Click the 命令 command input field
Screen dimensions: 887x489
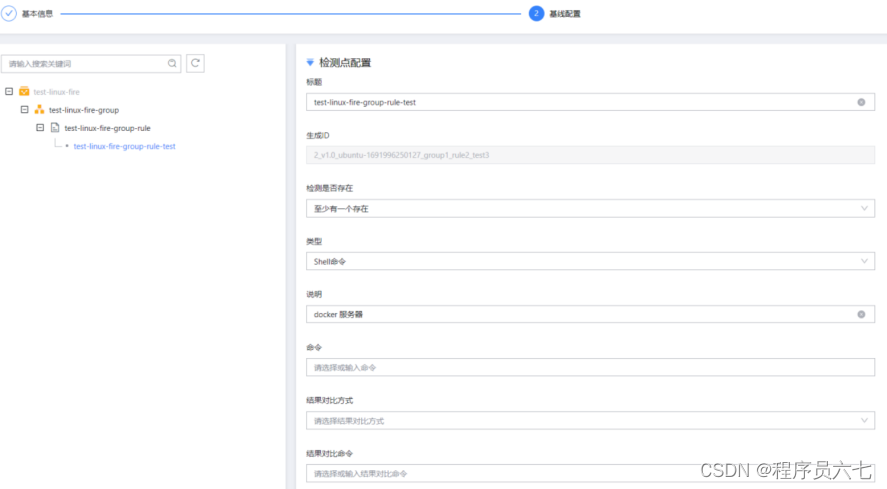click(590, 367)
